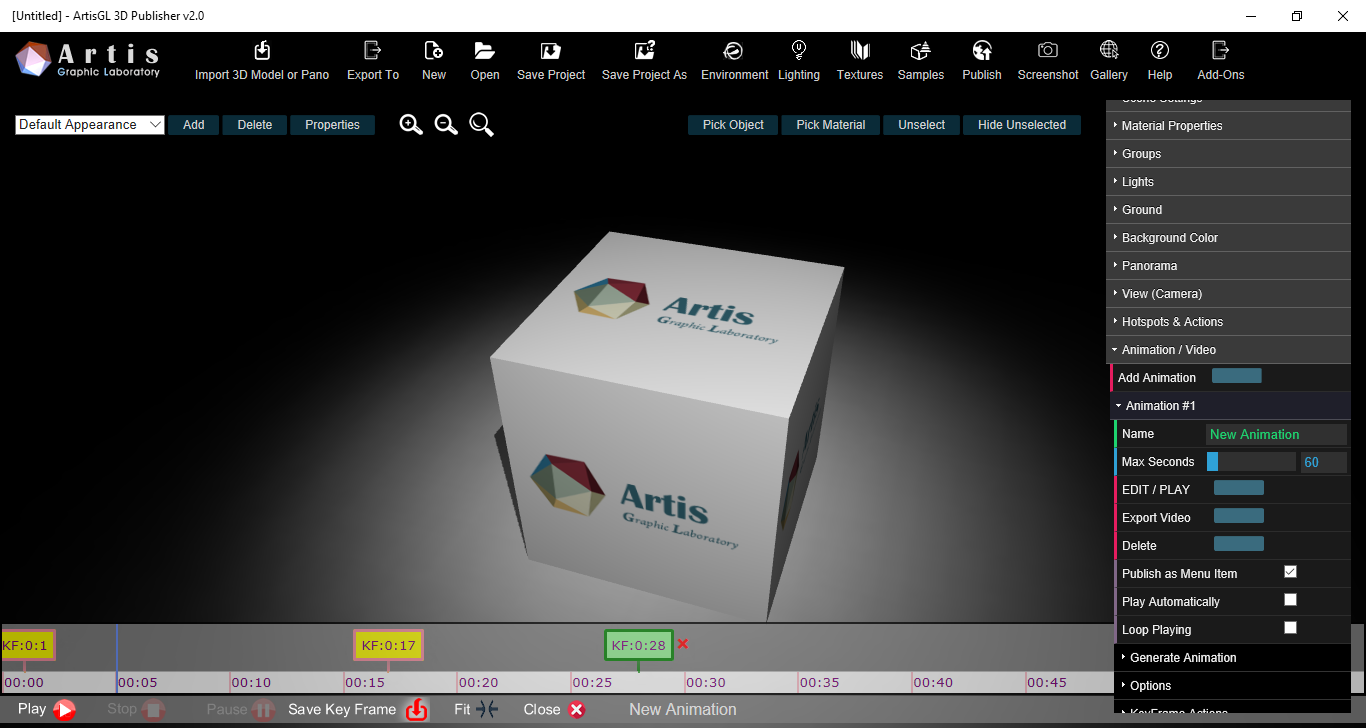Open the Lighting tool
Image resolution: width=1366 pixels, height=728 pixels.
tap(799, 61)
